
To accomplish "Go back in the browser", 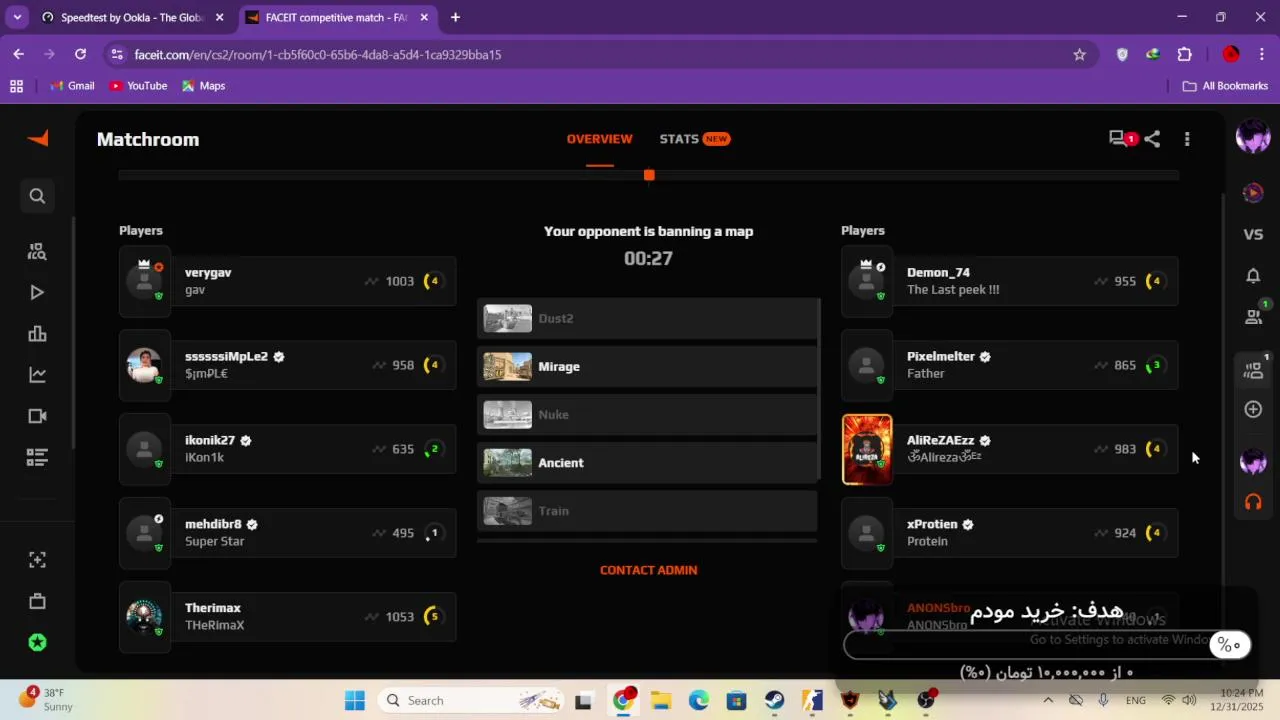I will [18, 55].
